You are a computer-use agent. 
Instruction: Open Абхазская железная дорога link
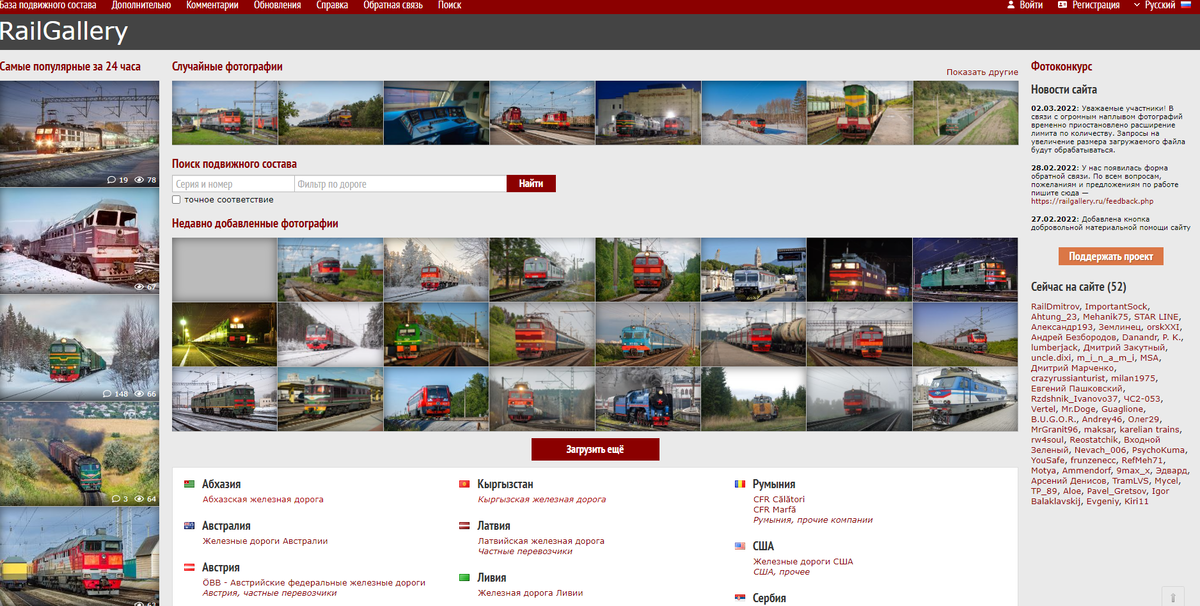point(263,499)
